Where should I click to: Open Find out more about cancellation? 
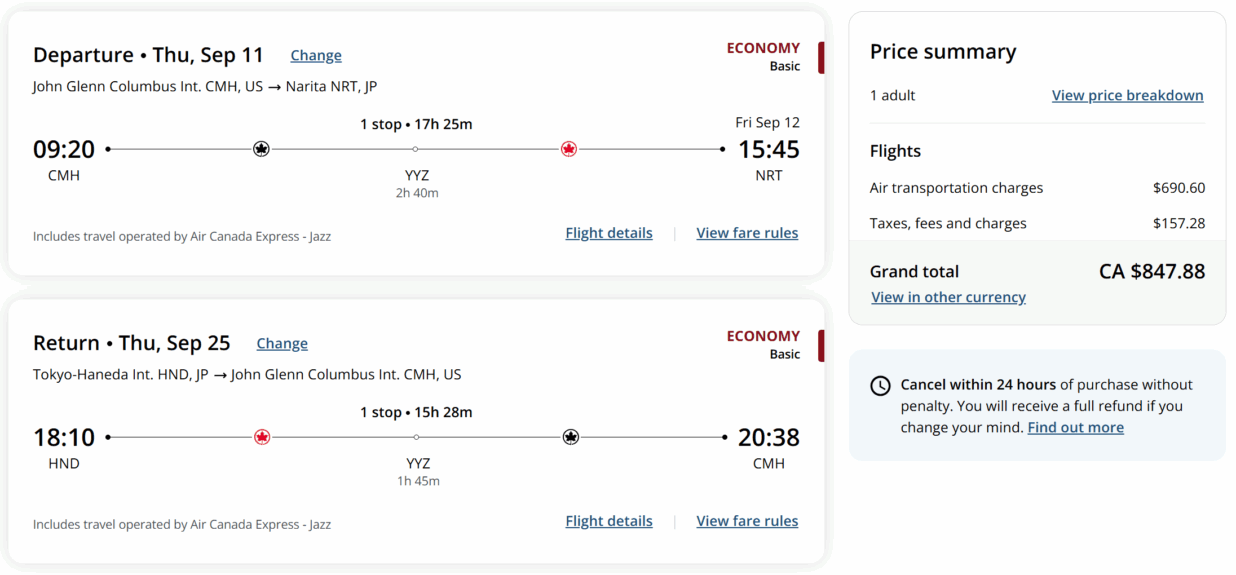pos(1075,428)
